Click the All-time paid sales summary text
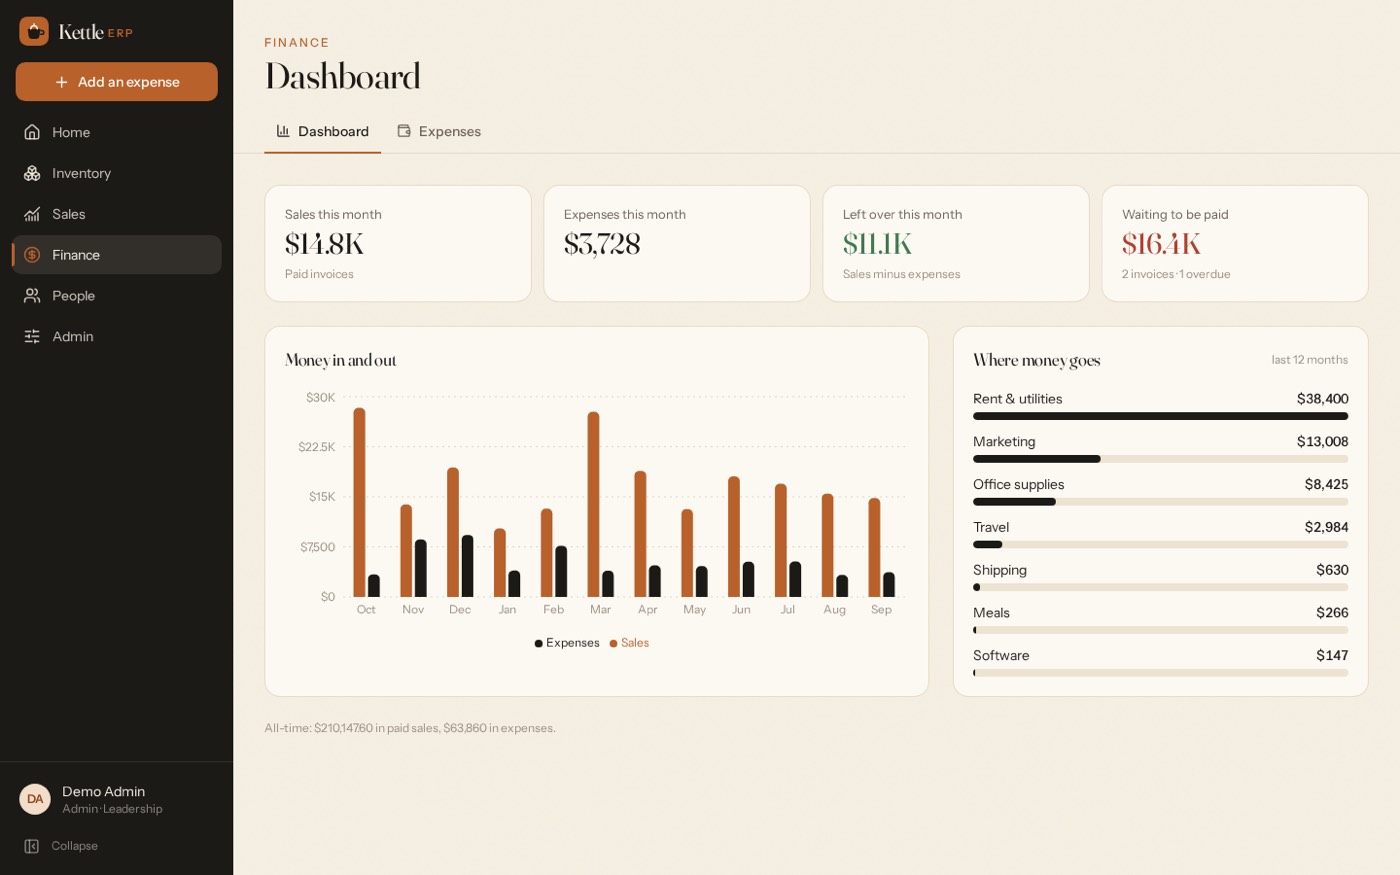The width and height of the screenshot is (1400, 875). (x=410, y=728)
